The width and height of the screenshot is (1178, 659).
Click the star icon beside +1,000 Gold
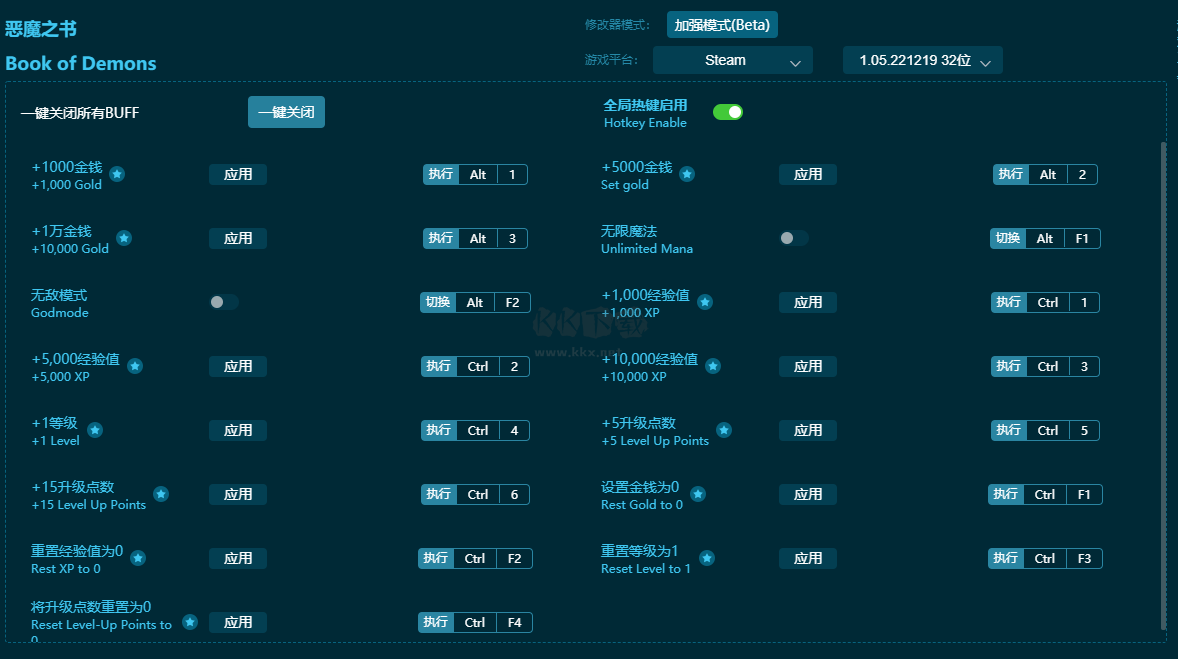(117, 174)
